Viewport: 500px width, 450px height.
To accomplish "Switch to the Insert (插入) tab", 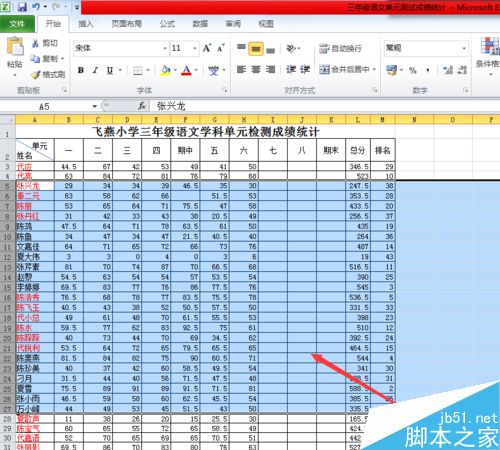I will click(85, 24).
